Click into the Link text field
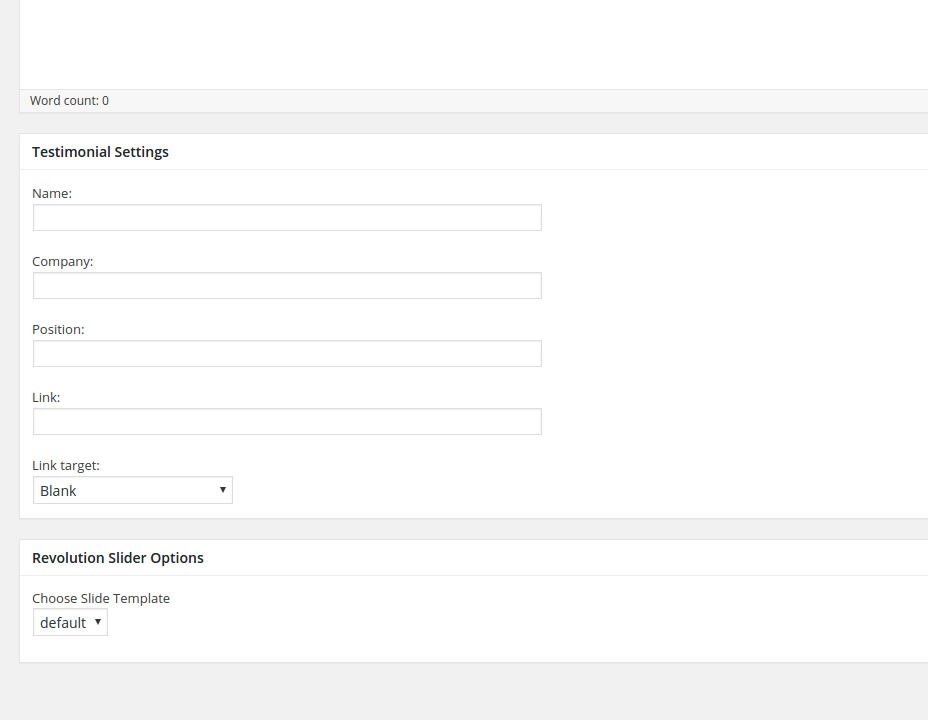This screenshot has width=928, height=720. (x=287, y=422)
